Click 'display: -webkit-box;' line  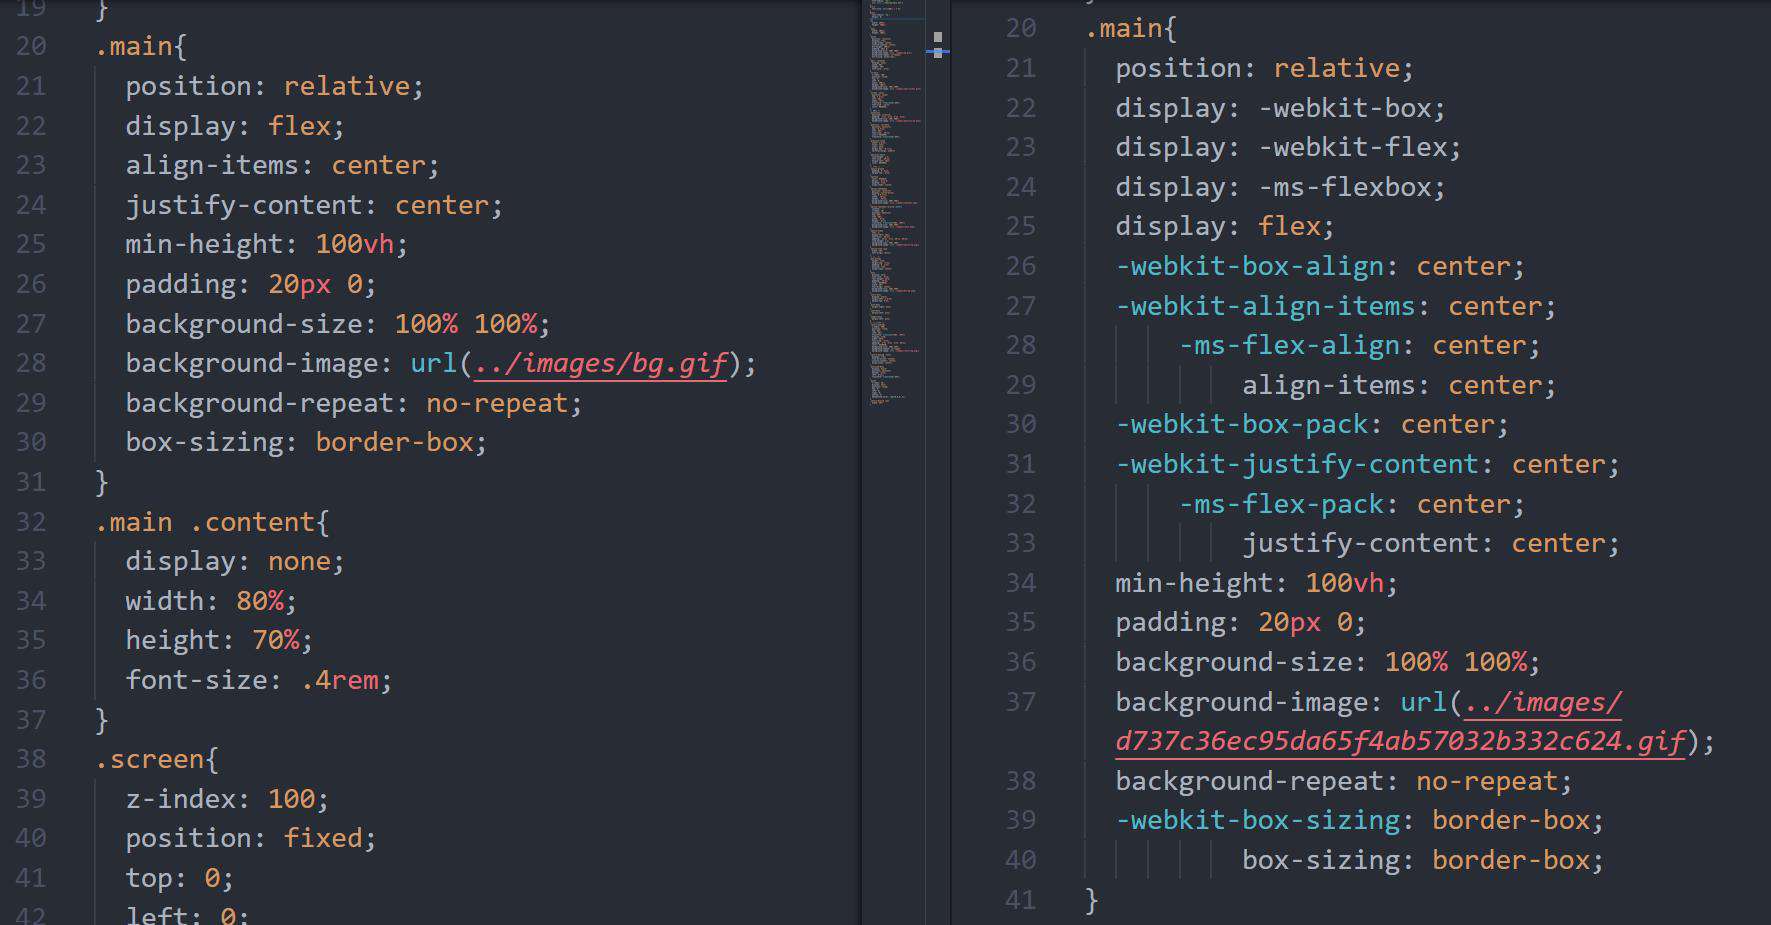[x=1280, y=108]
